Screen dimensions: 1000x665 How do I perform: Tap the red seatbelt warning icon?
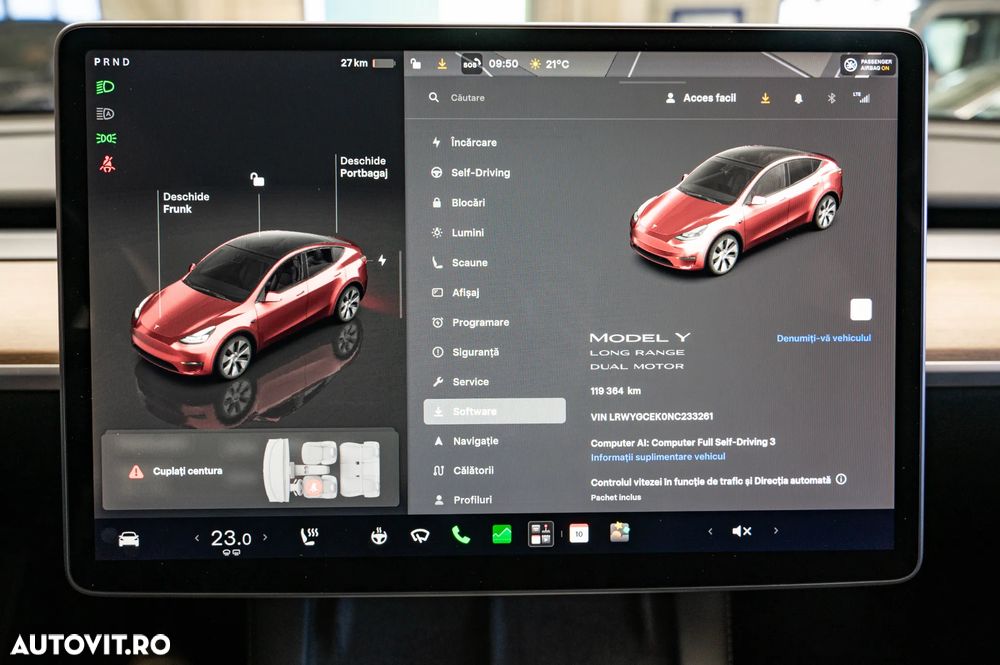(107, 164)
